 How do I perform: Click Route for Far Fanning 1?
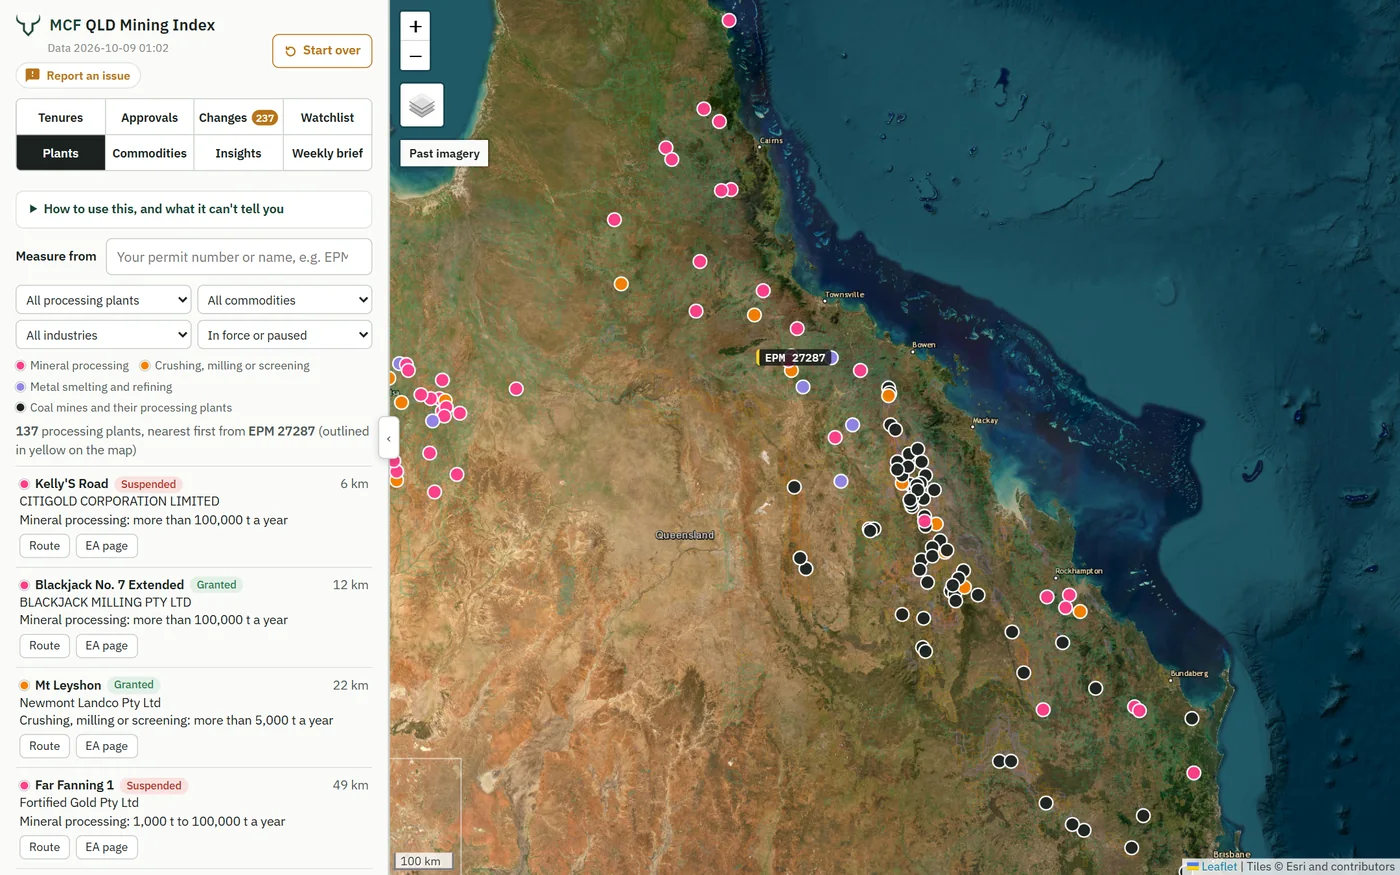[45, 847]
